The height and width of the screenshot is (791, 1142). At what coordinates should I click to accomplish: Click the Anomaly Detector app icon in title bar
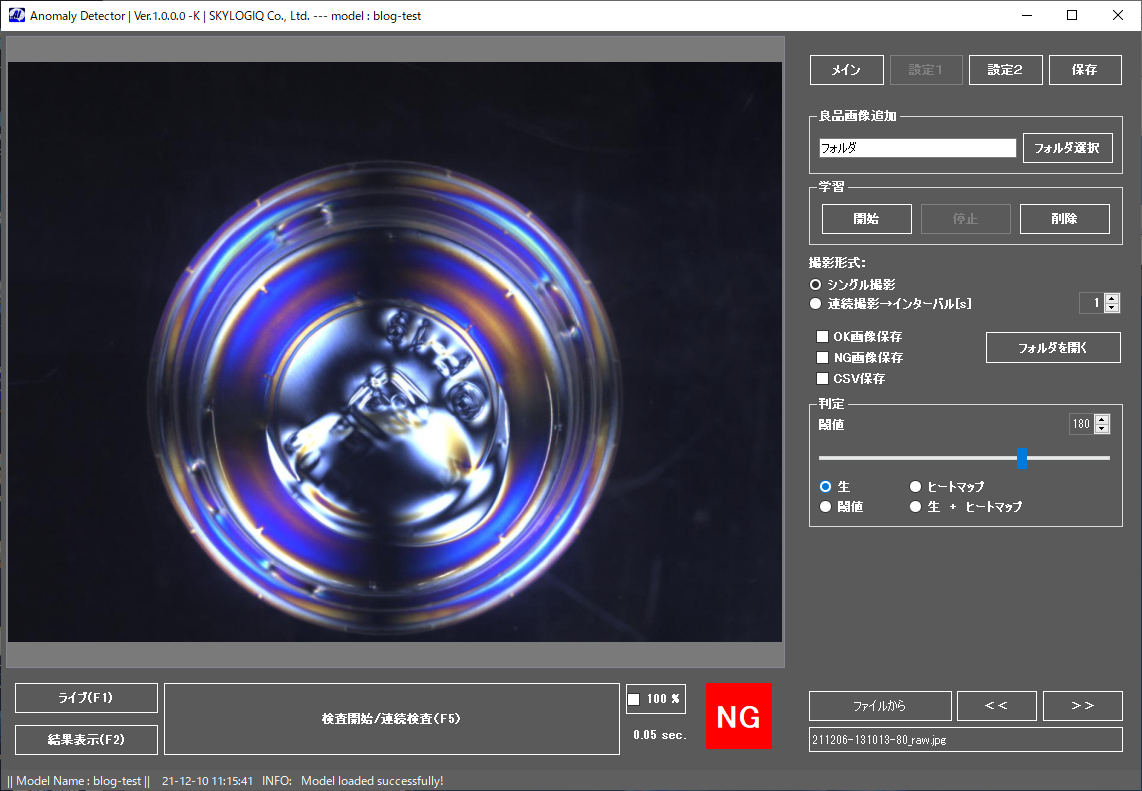tap(16, 15)
